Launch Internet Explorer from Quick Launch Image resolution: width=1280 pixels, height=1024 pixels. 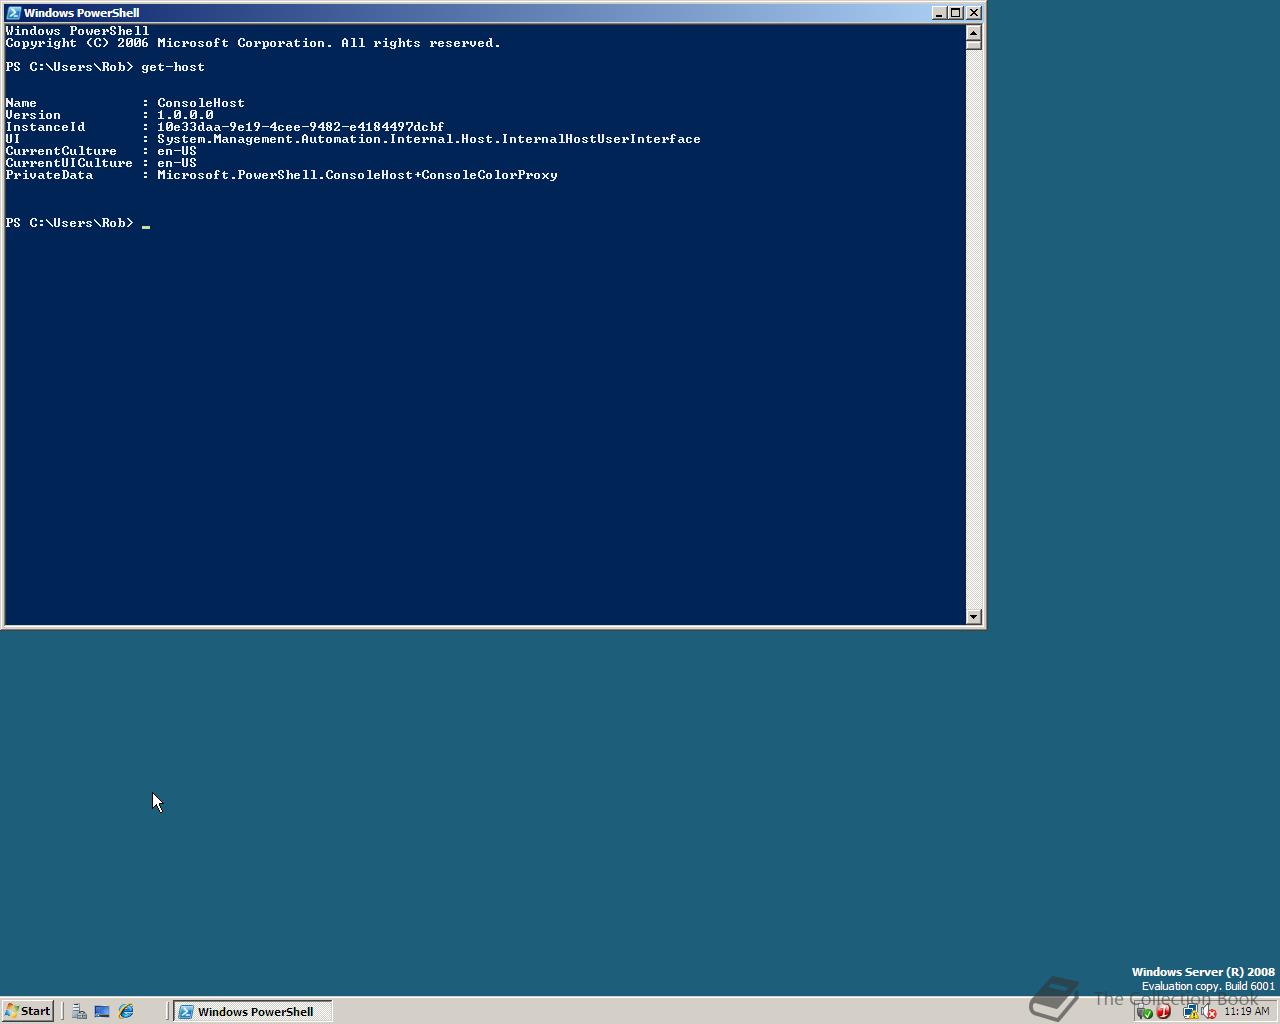pyautogui.click(x=126, y=1011)
